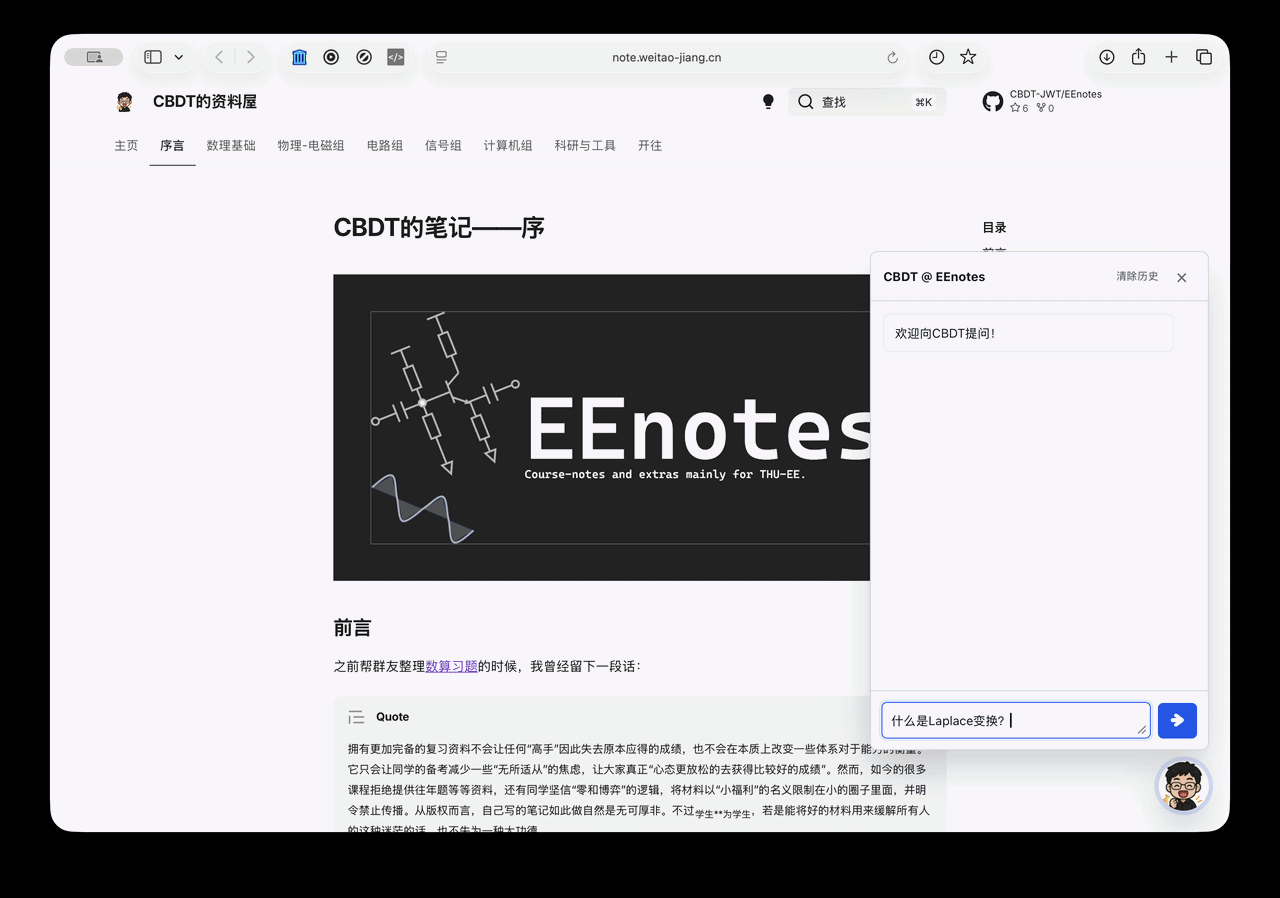Screen dimensions: 1280x898
Task: Open the 主页 tab
Action: 126,145
